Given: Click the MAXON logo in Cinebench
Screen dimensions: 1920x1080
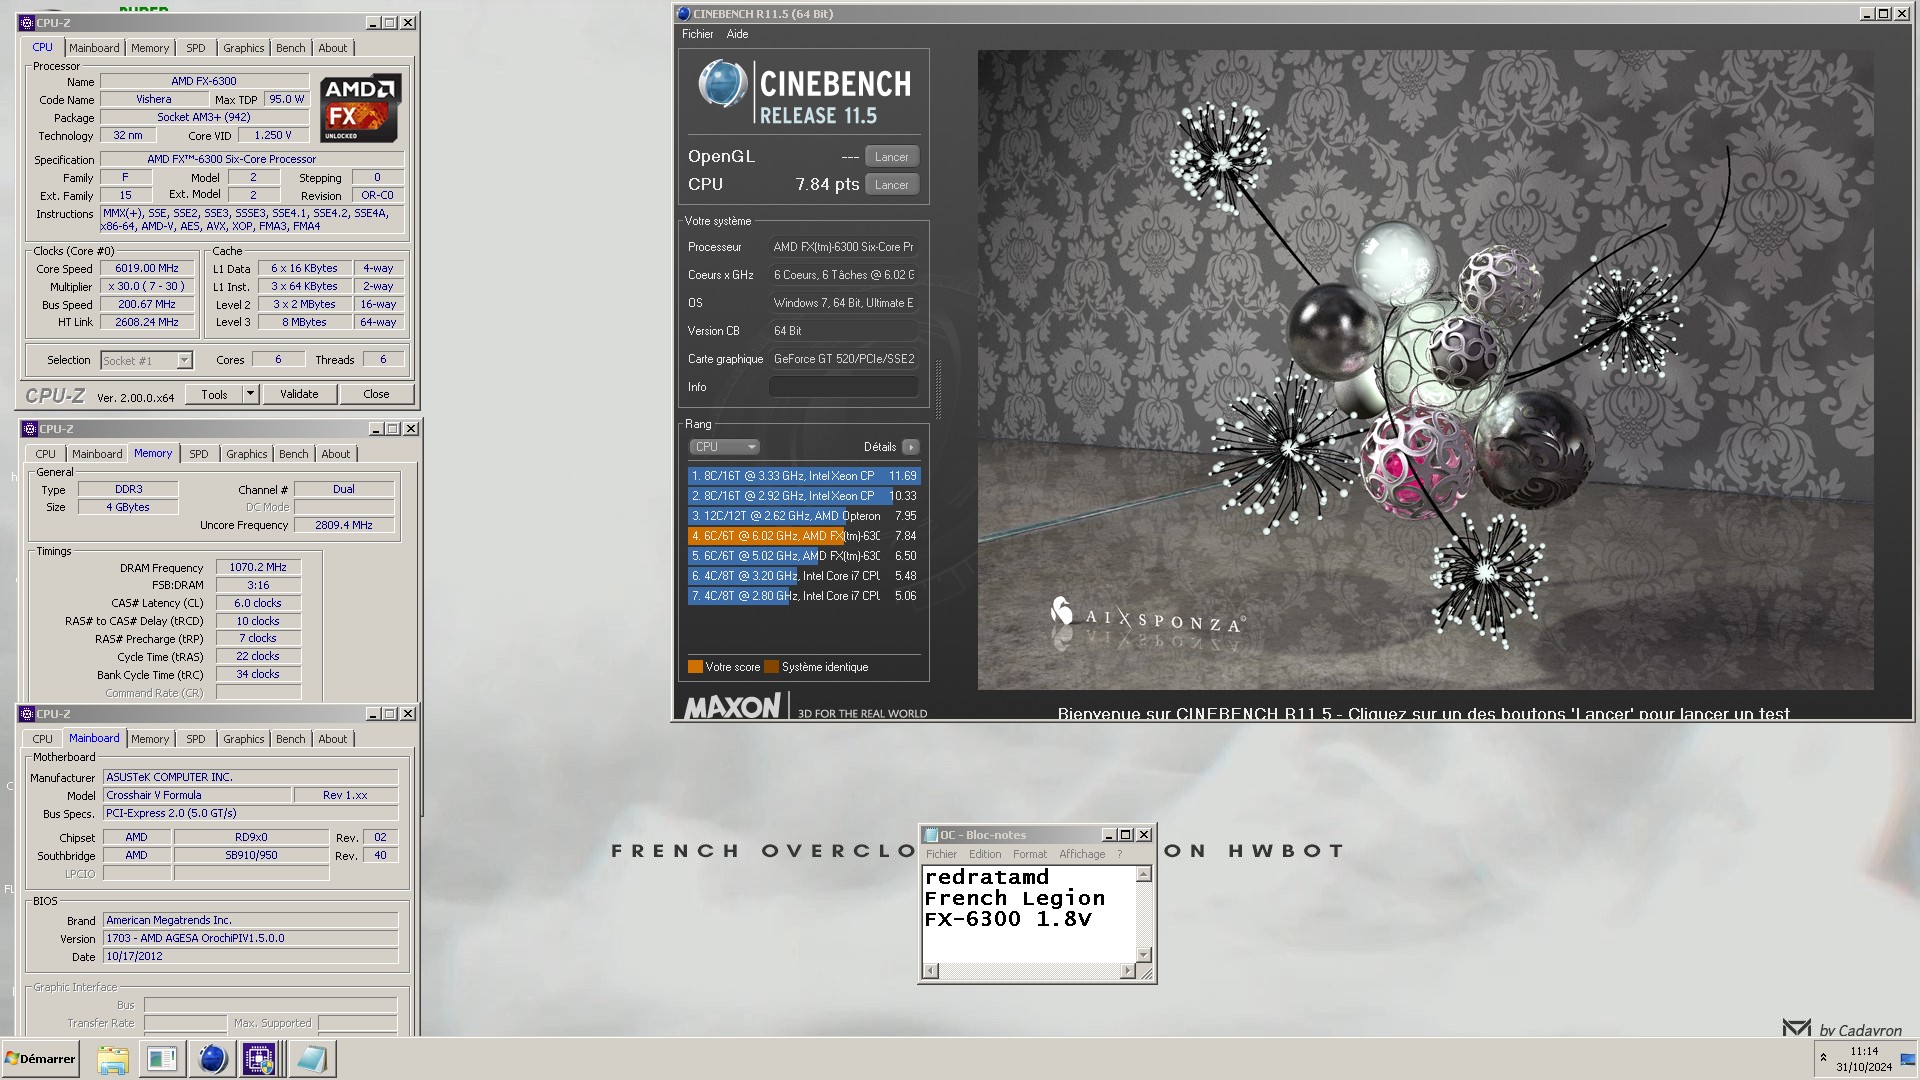Looking at the screenshot, I should [x=733, y=707].
